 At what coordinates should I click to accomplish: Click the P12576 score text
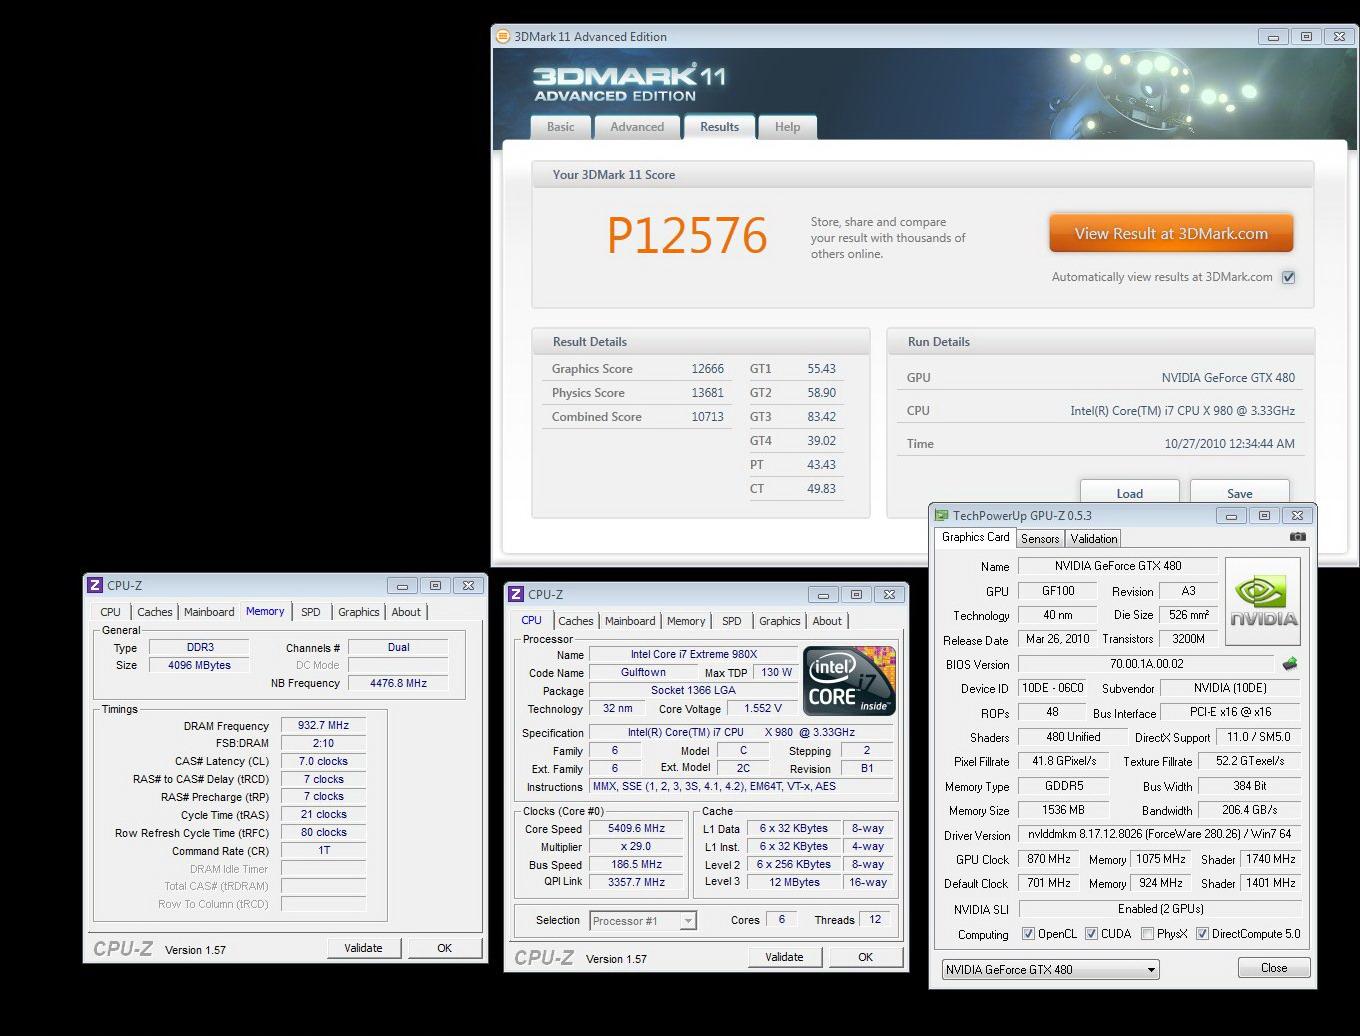click(x=687, y=236)
